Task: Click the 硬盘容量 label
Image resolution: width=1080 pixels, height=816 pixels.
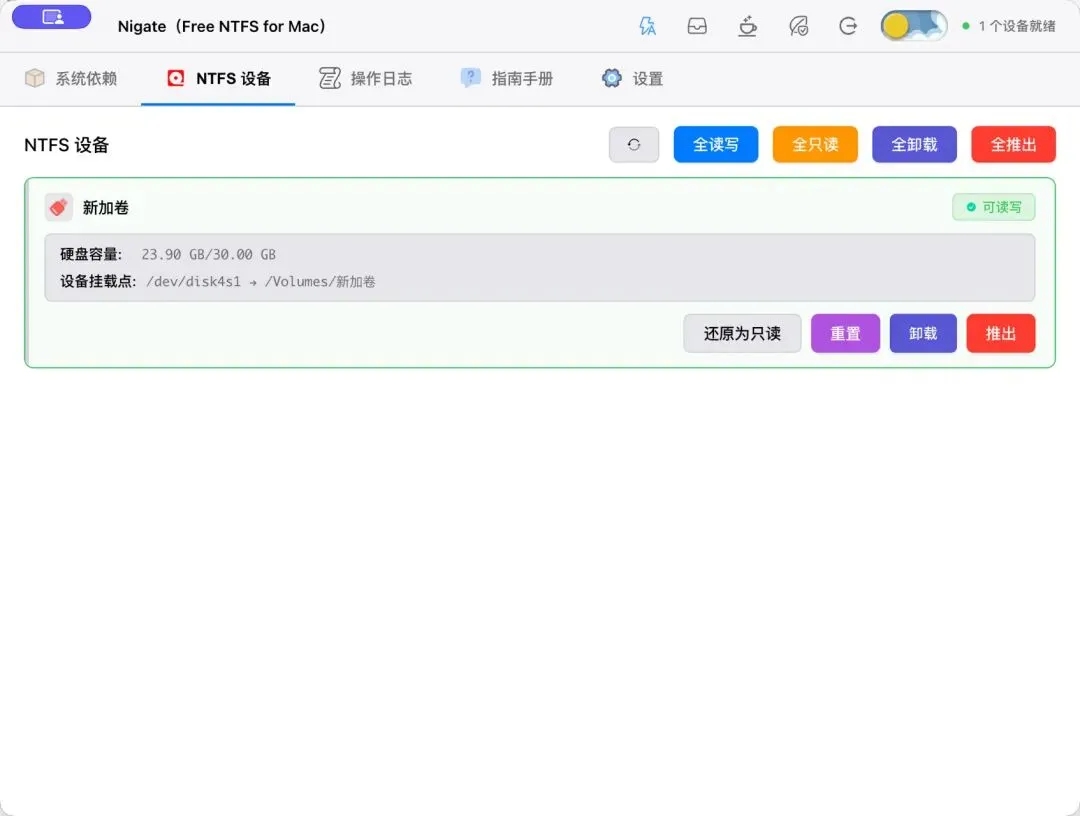Action: (x=91, y=255)
